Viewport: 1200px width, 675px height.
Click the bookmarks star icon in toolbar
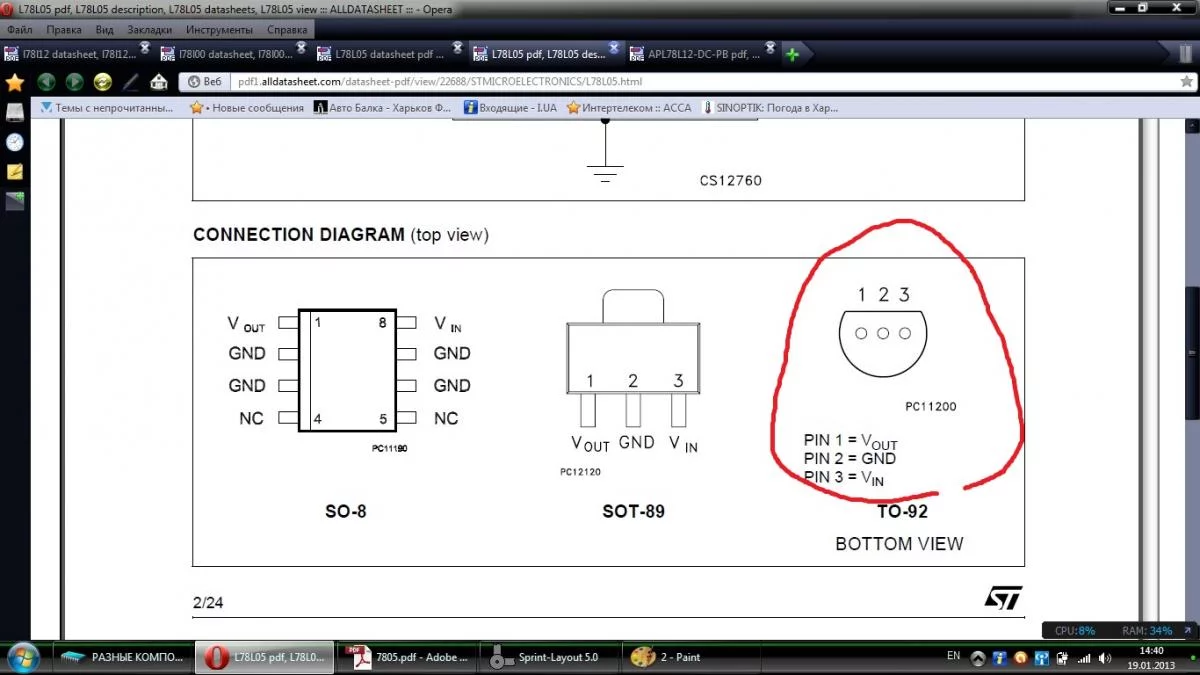[14, 82]
